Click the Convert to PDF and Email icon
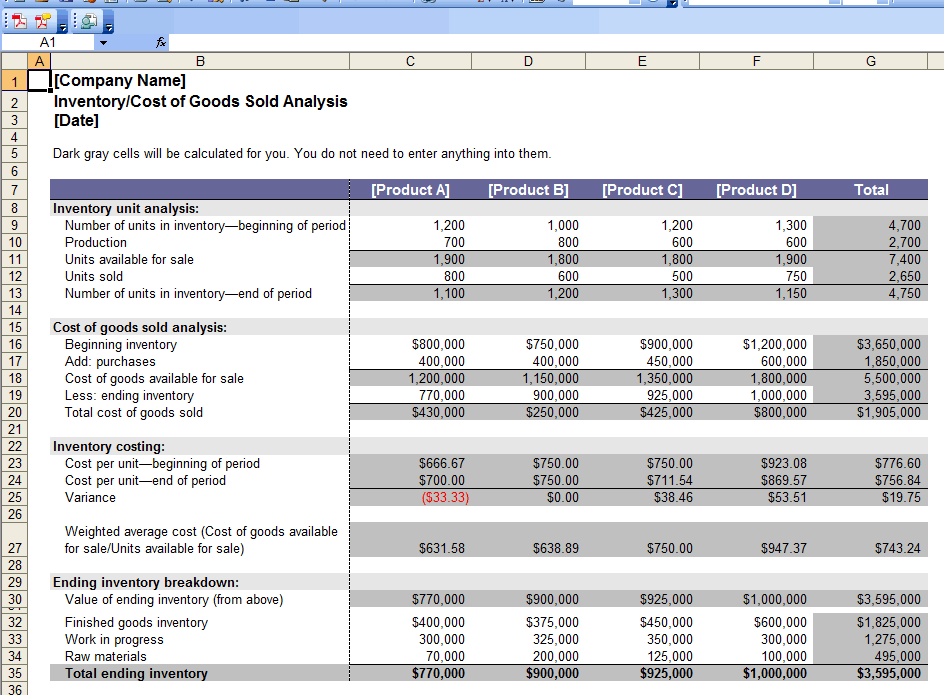The height and width of the screenshot is (695, 944). (43, 20)
